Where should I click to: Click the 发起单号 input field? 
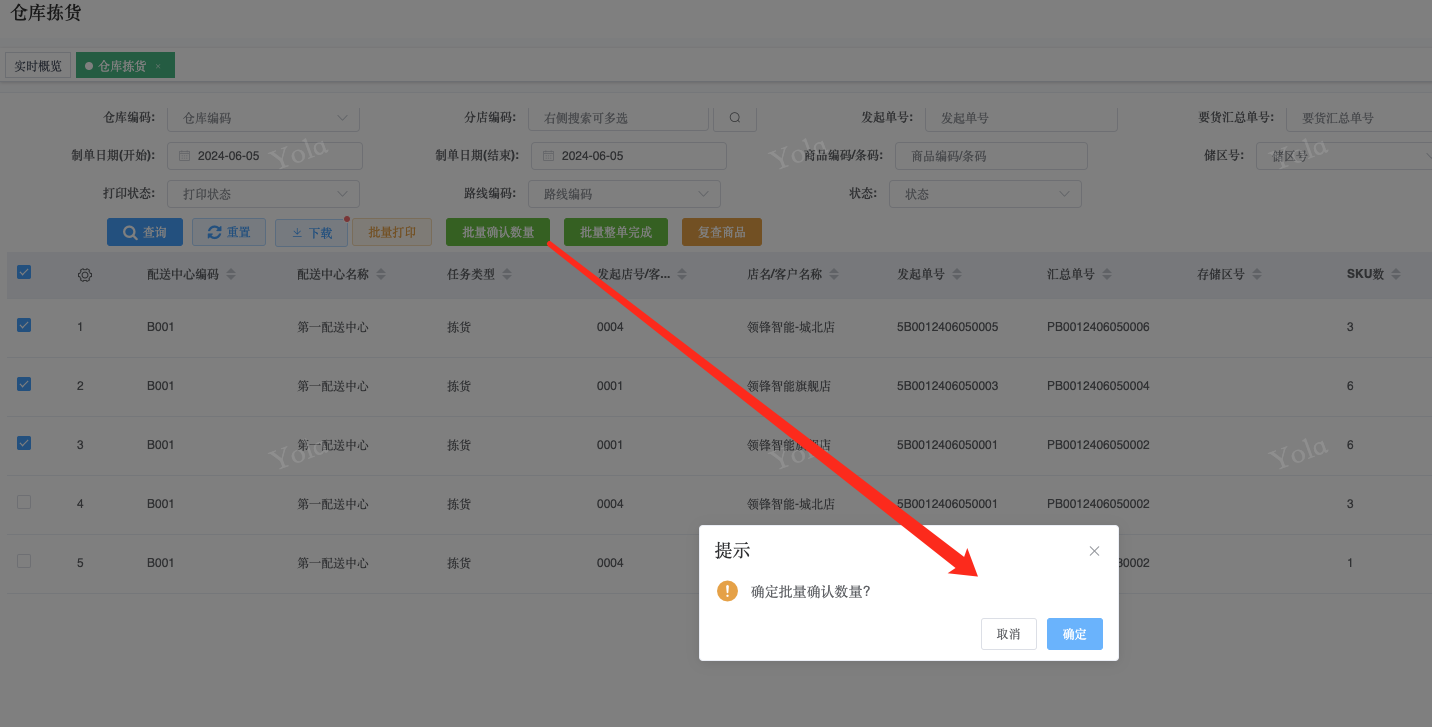coord(1020,118)
